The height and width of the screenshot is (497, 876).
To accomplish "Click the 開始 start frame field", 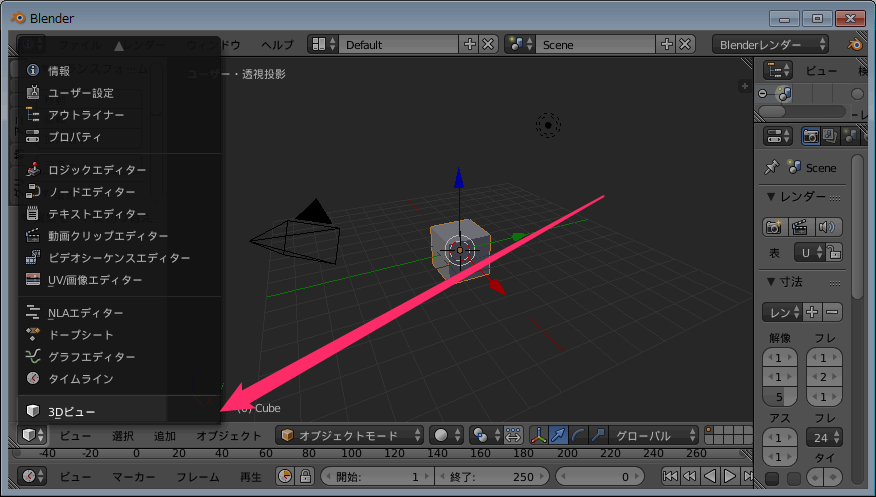I will 377,476.
